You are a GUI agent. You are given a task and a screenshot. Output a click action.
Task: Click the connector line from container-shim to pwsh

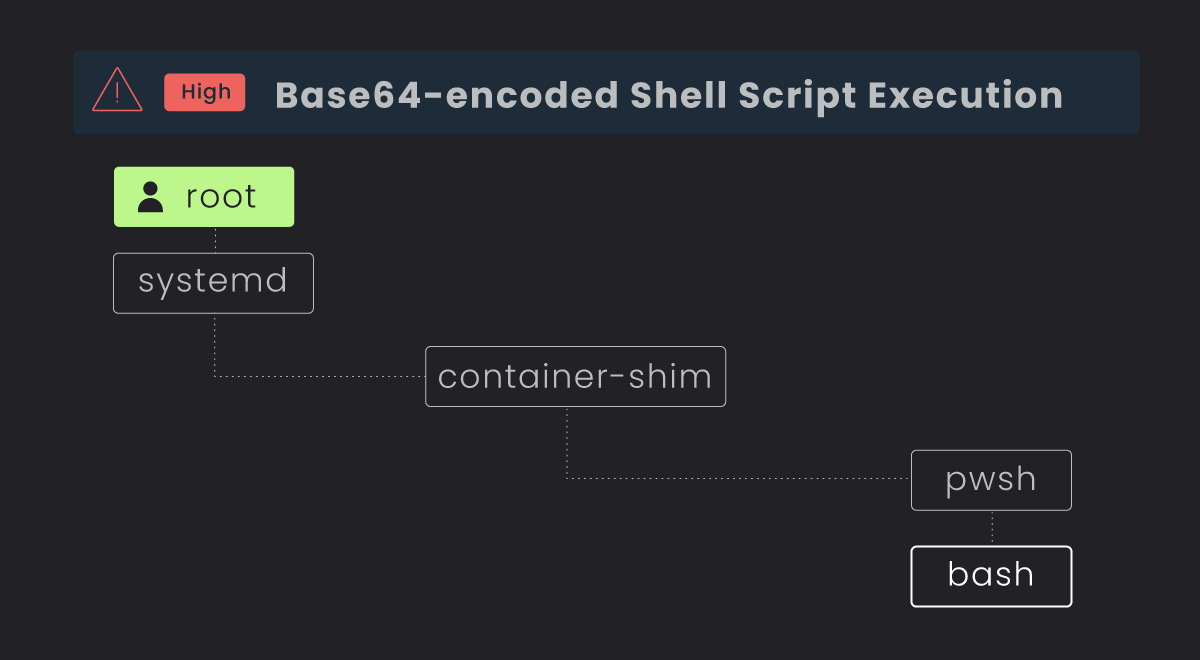click(740, 478)
